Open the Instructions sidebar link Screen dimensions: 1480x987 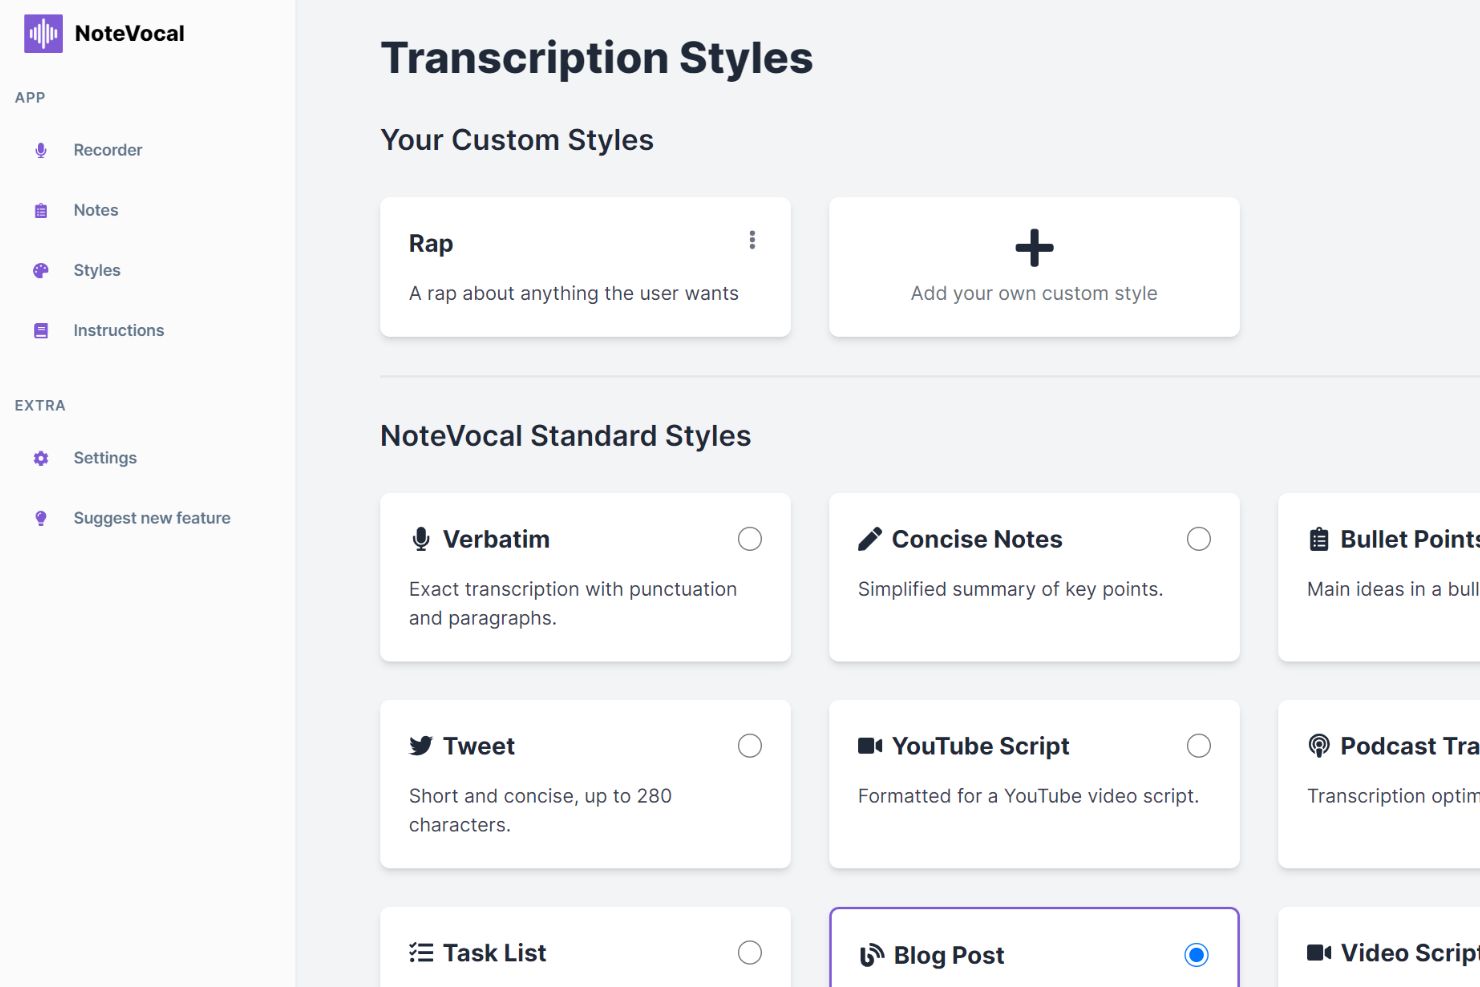[x=118, y=331]
